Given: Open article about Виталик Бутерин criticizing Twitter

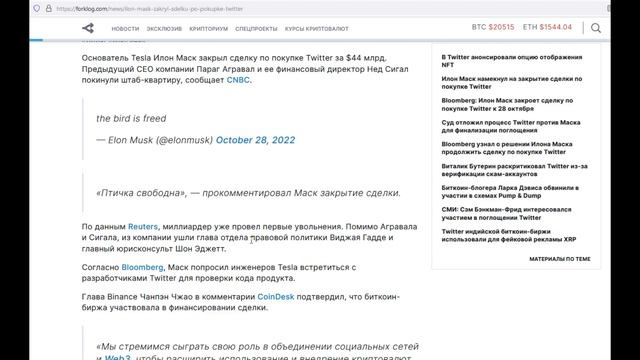Looking at the screenshot, I should click(x=515, y=170).
